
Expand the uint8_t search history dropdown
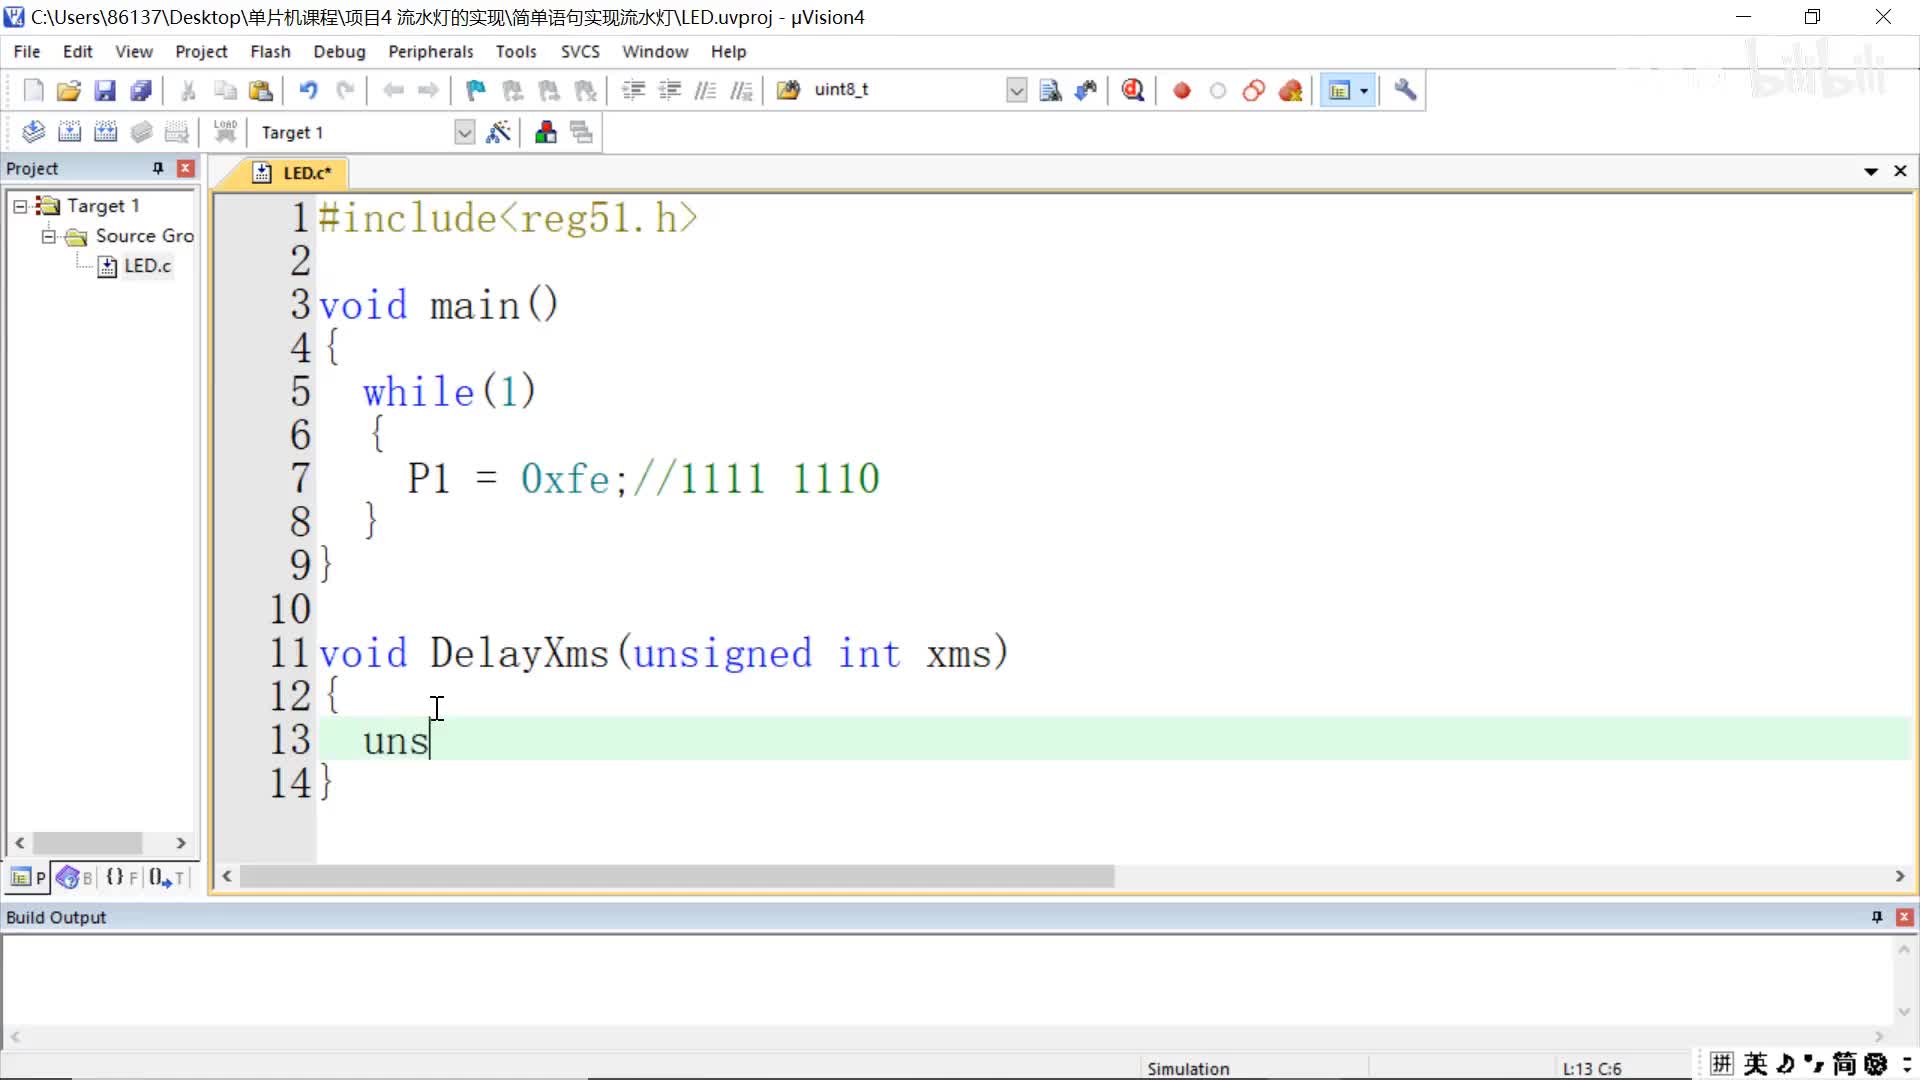(1016, 90)
